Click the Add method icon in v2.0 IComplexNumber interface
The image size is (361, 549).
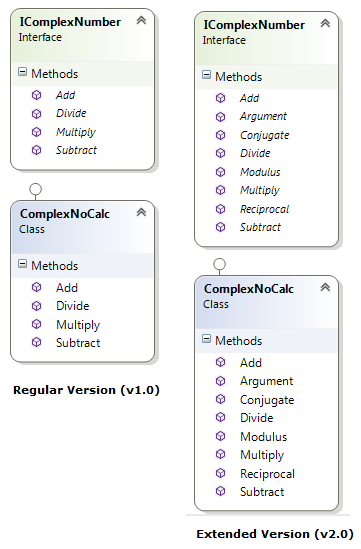[220, 98]
